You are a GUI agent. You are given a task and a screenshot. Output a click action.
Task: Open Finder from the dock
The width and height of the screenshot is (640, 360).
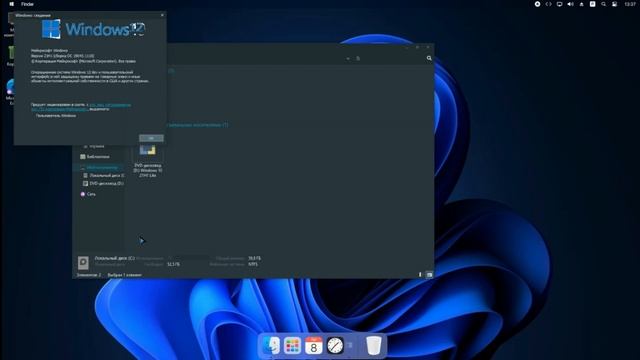point(271,346)
